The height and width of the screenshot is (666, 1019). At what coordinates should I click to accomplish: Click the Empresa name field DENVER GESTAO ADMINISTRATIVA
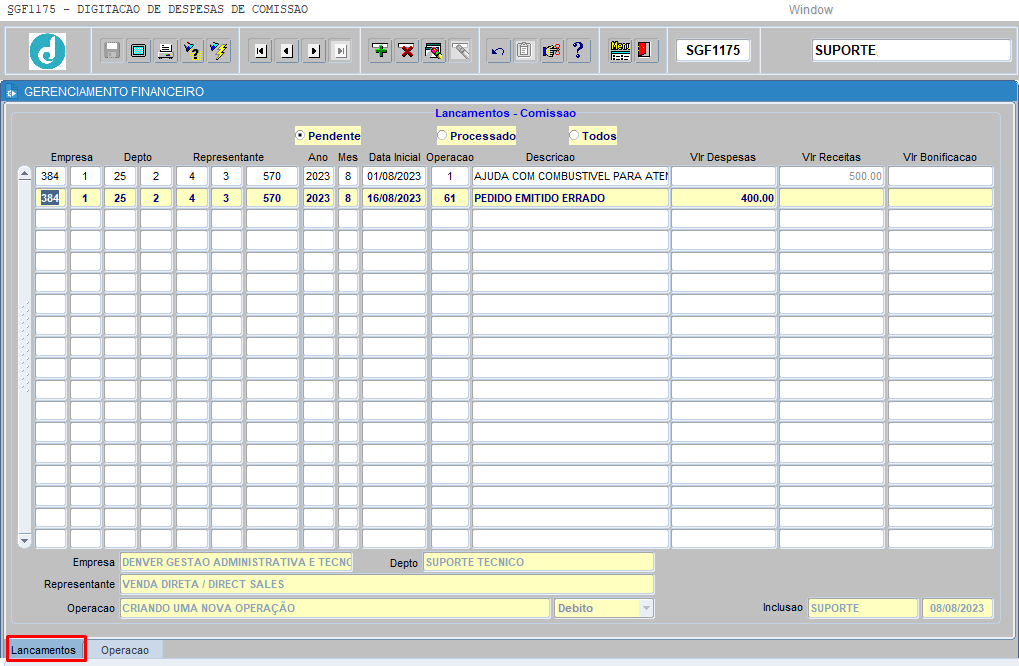click(237, 562)
